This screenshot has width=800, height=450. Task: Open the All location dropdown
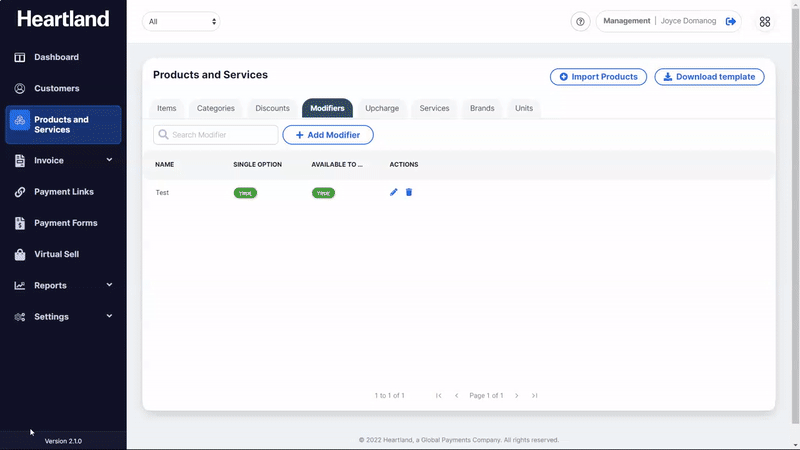pyautogui.click(x=181, y=21)
